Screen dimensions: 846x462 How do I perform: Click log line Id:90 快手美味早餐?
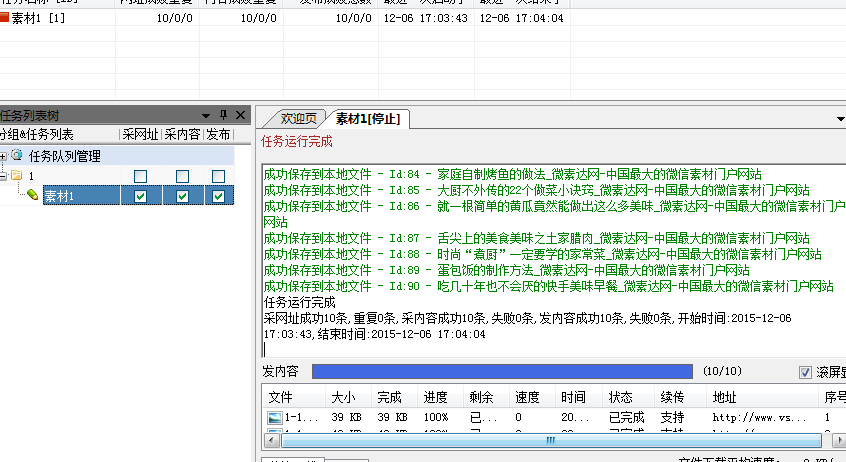pos(549,286)
